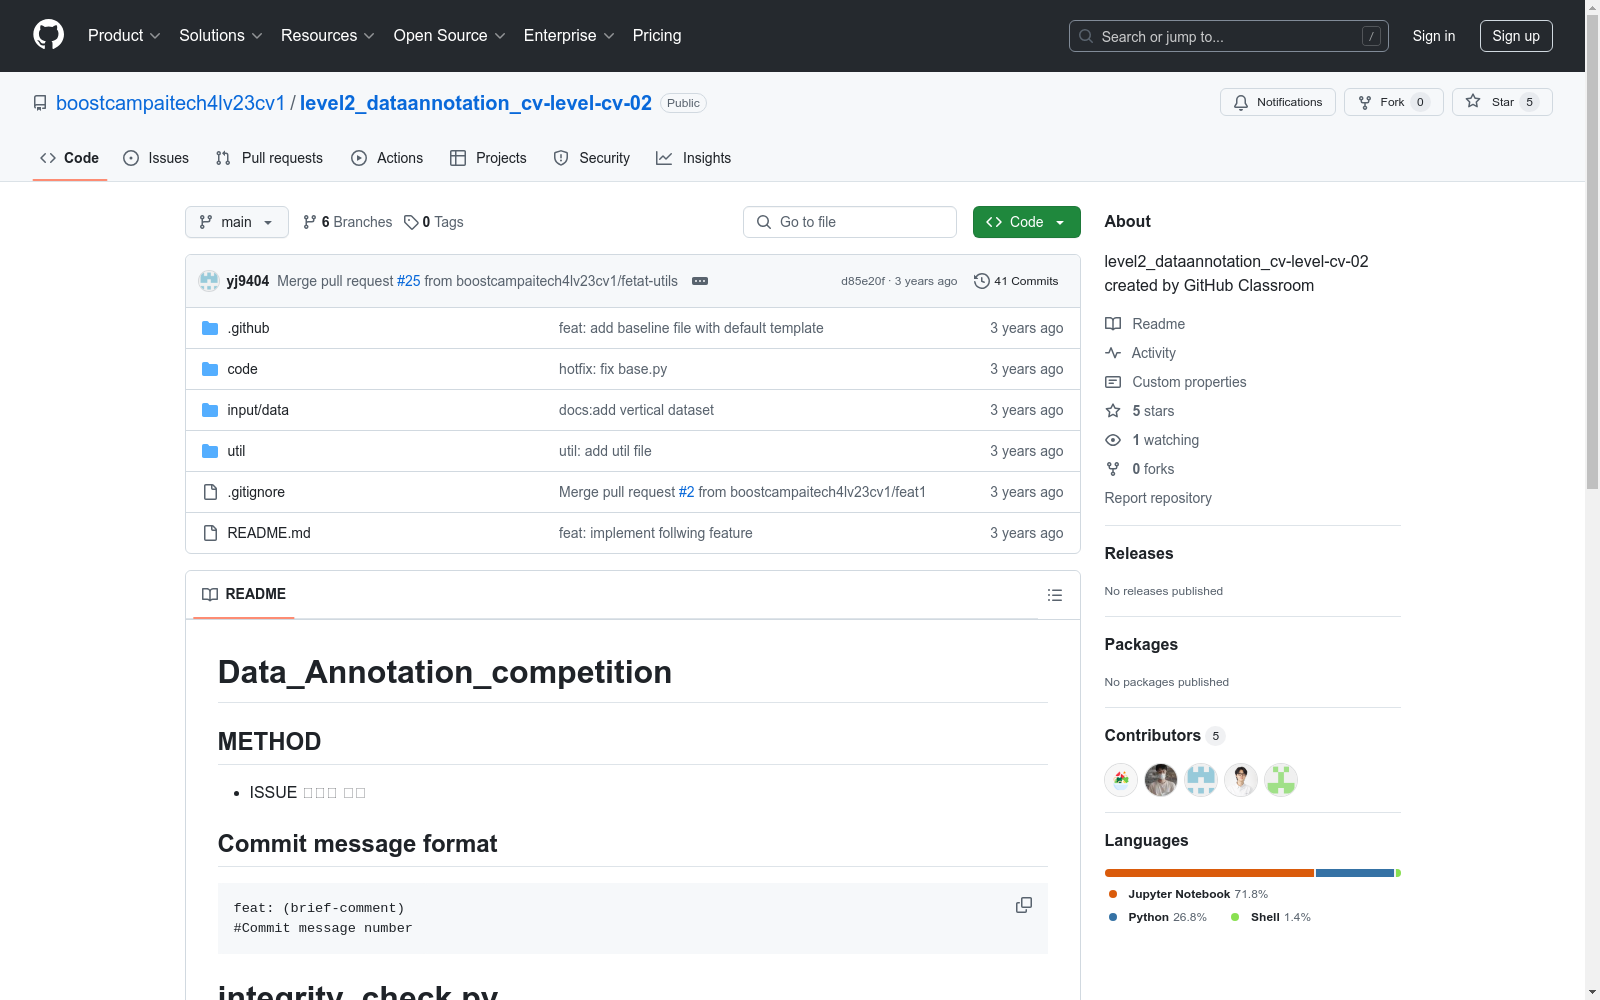
Task: Click the pulse icon next to Activity
Action: point(1113,353)
